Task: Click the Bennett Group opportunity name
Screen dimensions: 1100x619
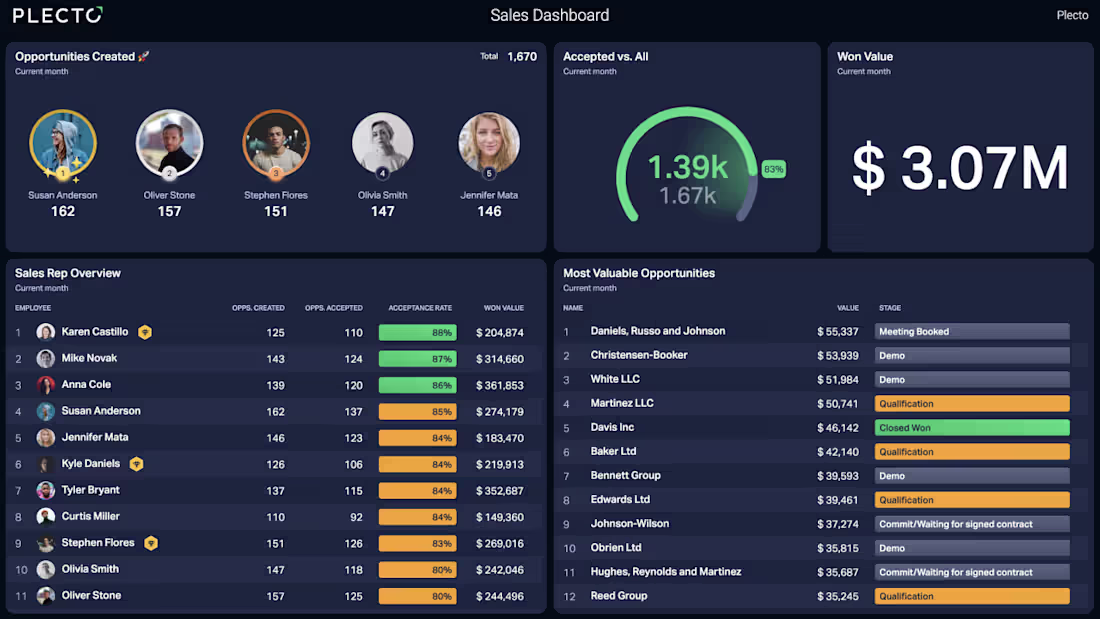Action: pyautogui.click(x=625, y=475)
